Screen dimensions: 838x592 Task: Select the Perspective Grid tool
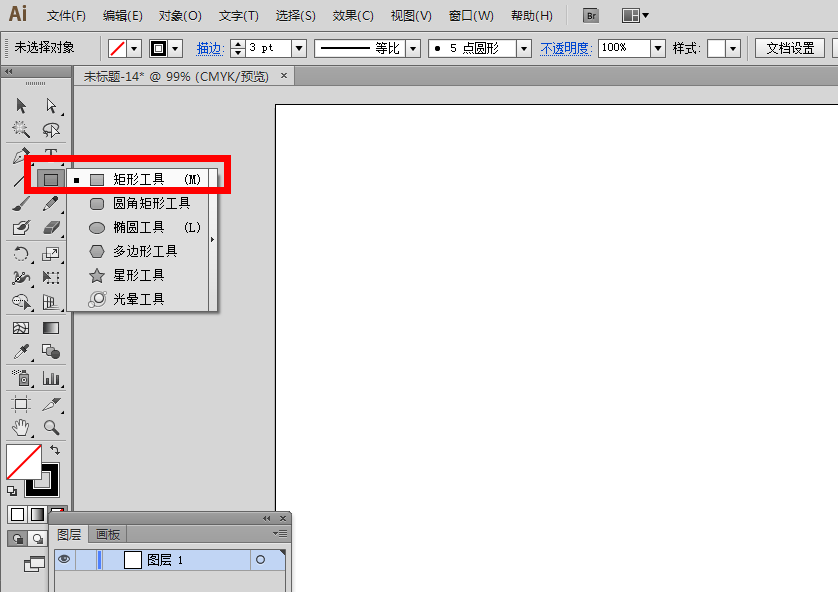[51, 302]
